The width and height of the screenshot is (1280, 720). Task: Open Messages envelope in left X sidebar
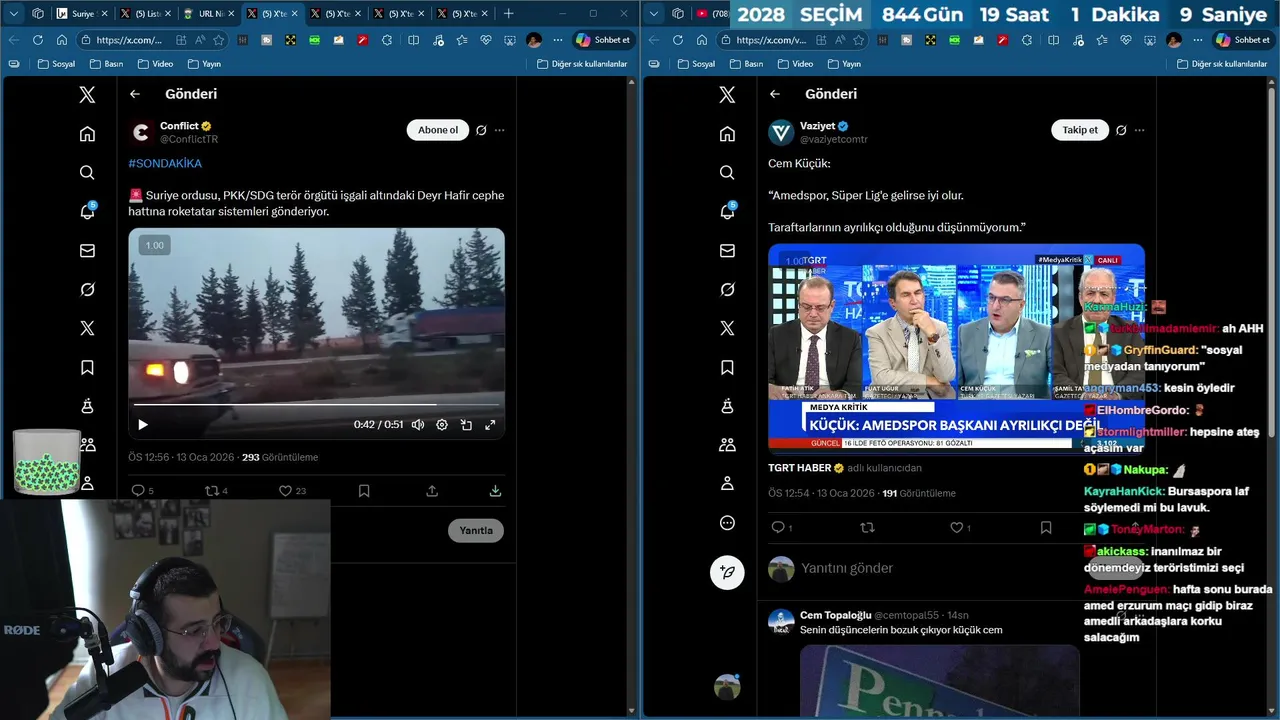(87, 251)
